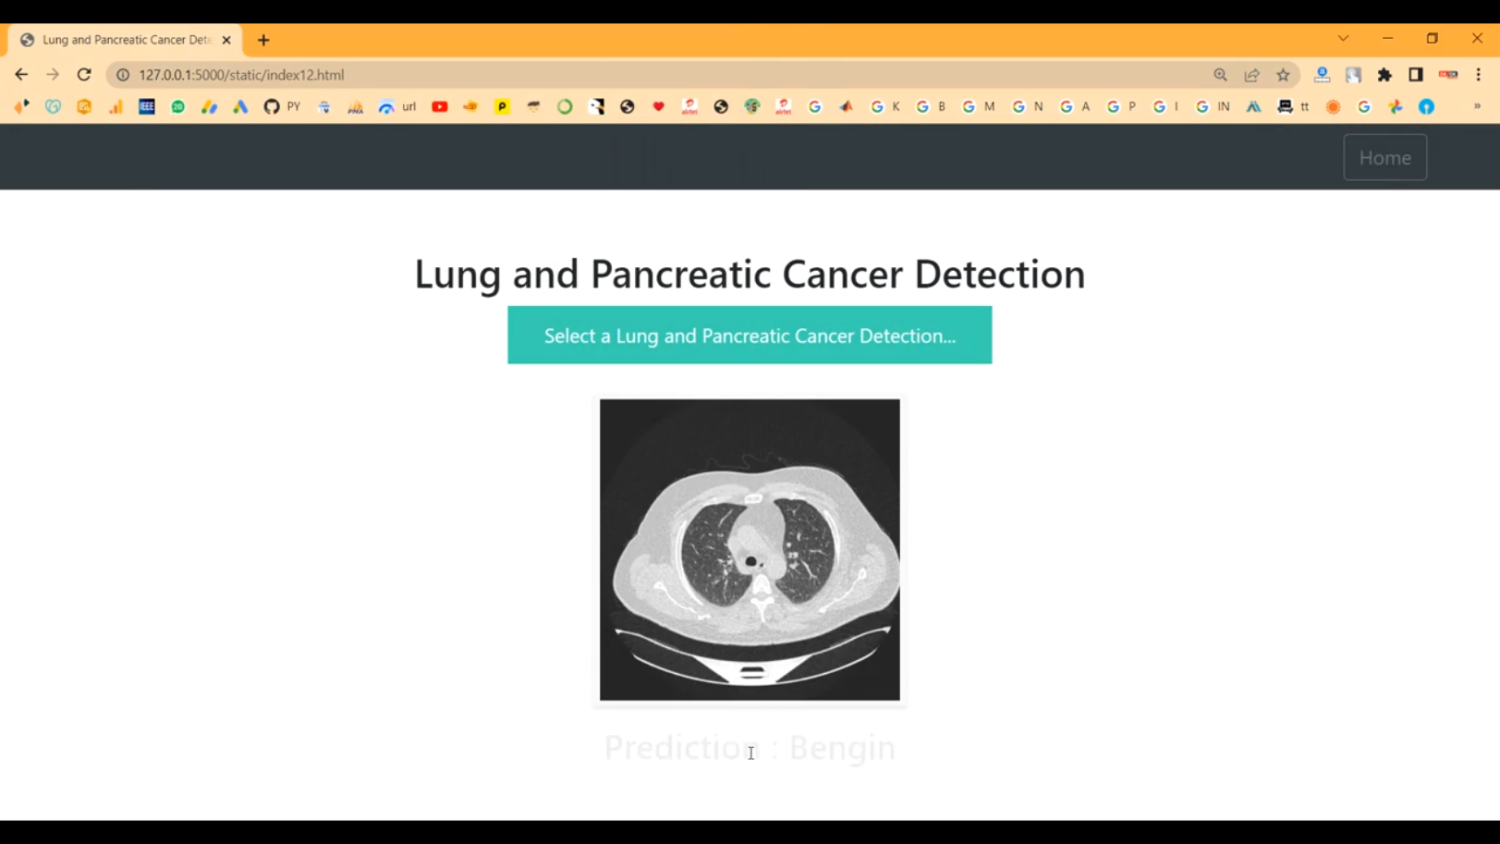Image resolution: width=1500 pixels, height=844 pixels.
Task: Open the IEEE bookmark
Action: coord(147,107)
